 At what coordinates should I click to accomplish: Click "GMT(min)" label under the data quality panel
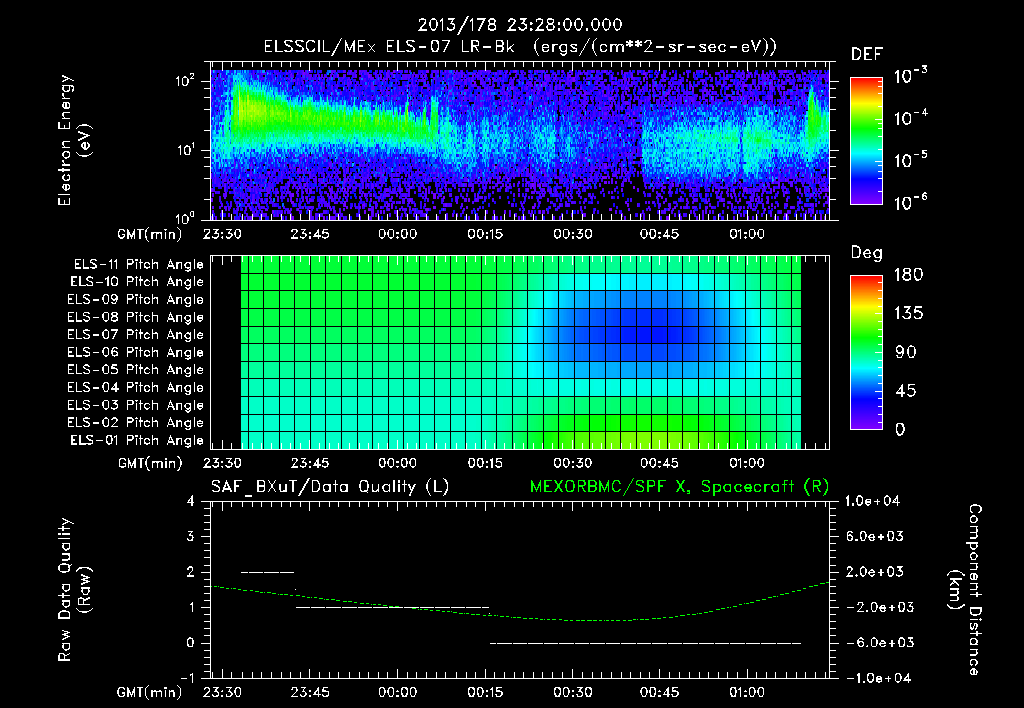150,692
